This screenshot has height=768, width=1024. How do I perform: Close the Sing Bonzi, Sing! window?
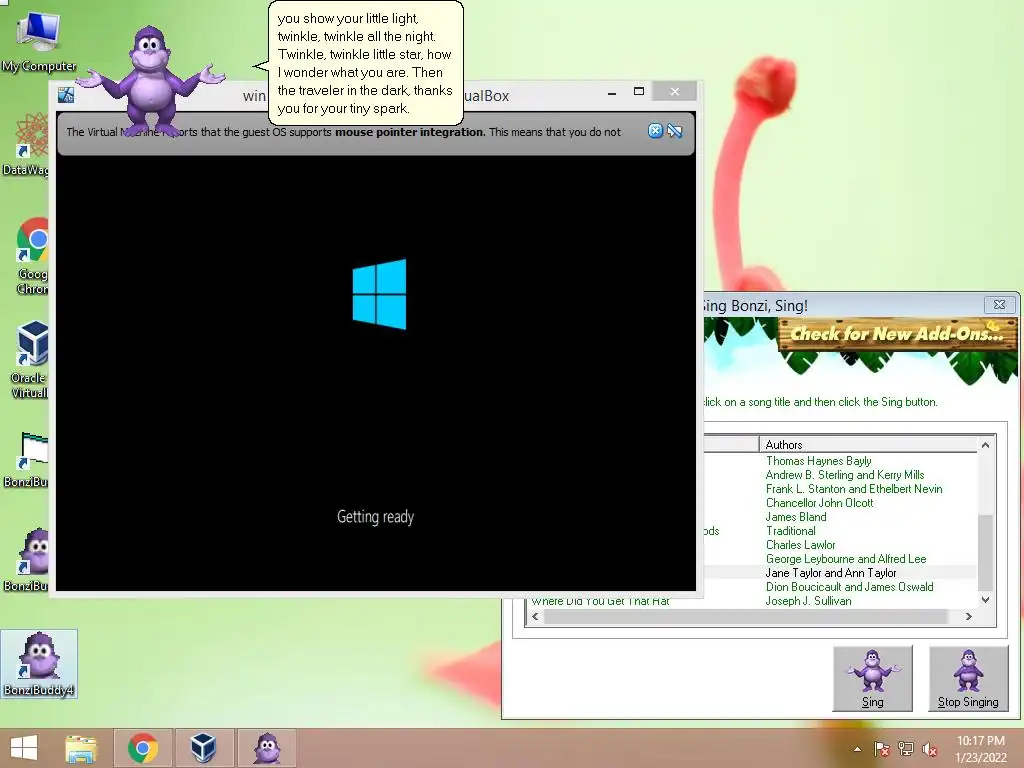click(999, 305)
